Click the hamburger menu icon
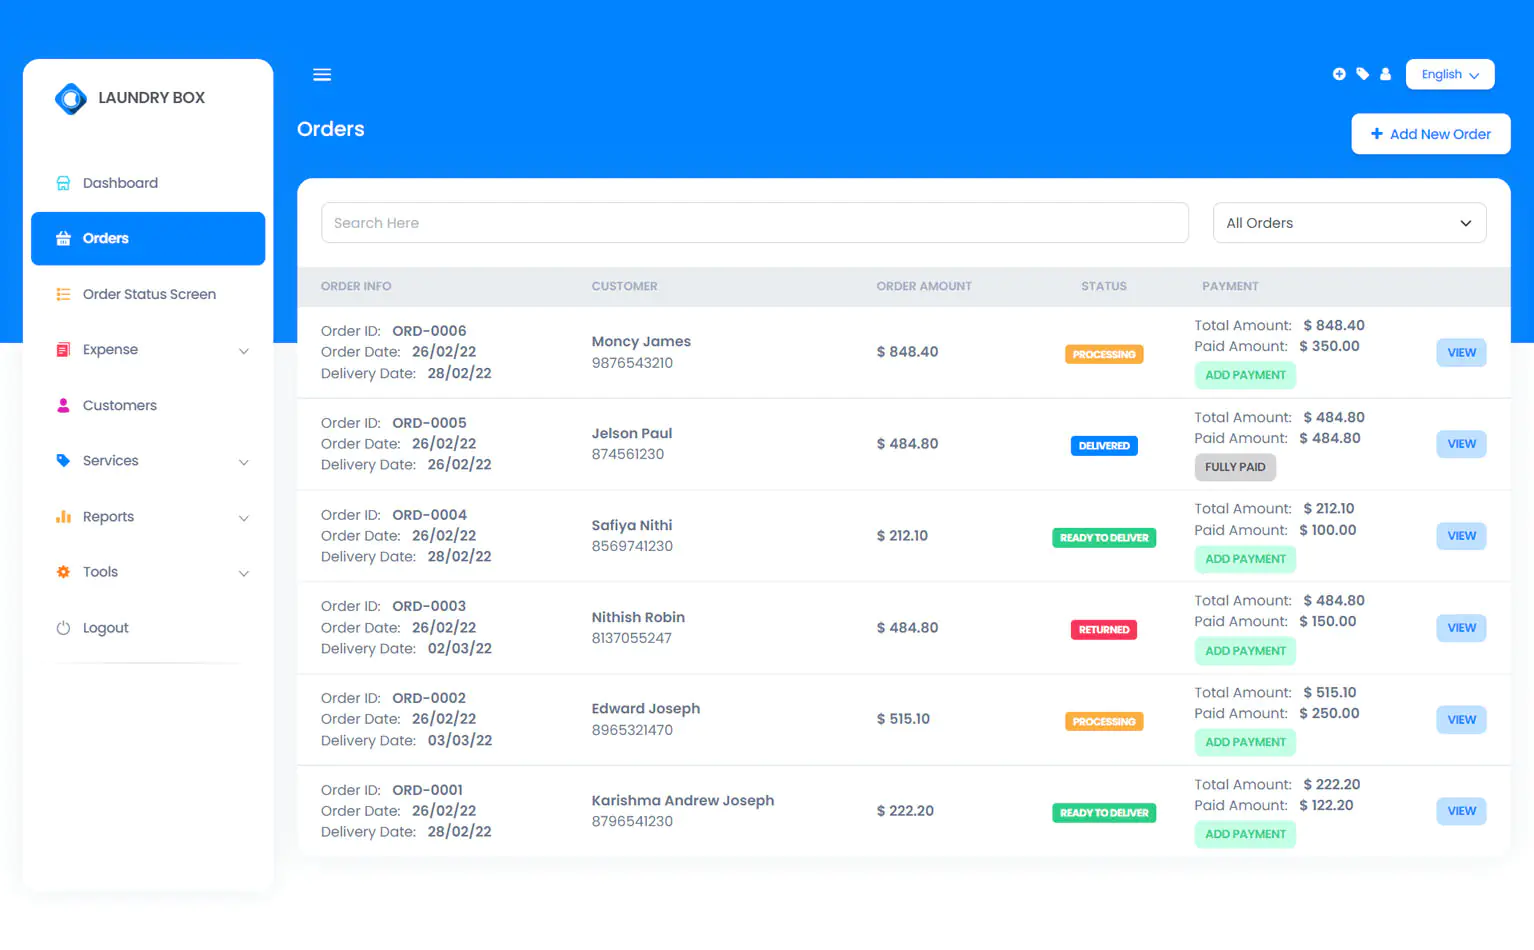1534x950 pixels. pyautogui.click(x=322, y=75)
